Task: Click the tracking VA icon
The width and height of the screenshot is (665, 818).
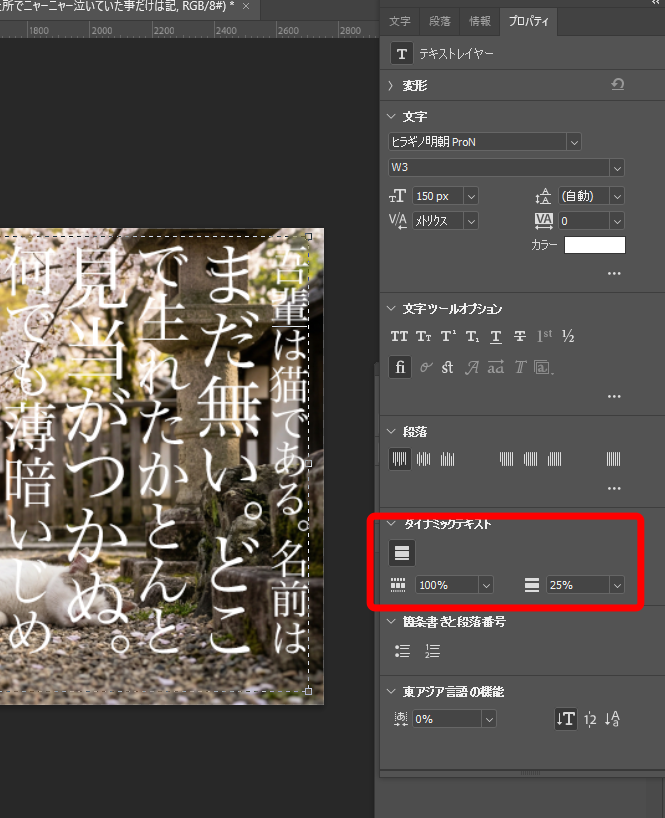Action: pos(543,221)
